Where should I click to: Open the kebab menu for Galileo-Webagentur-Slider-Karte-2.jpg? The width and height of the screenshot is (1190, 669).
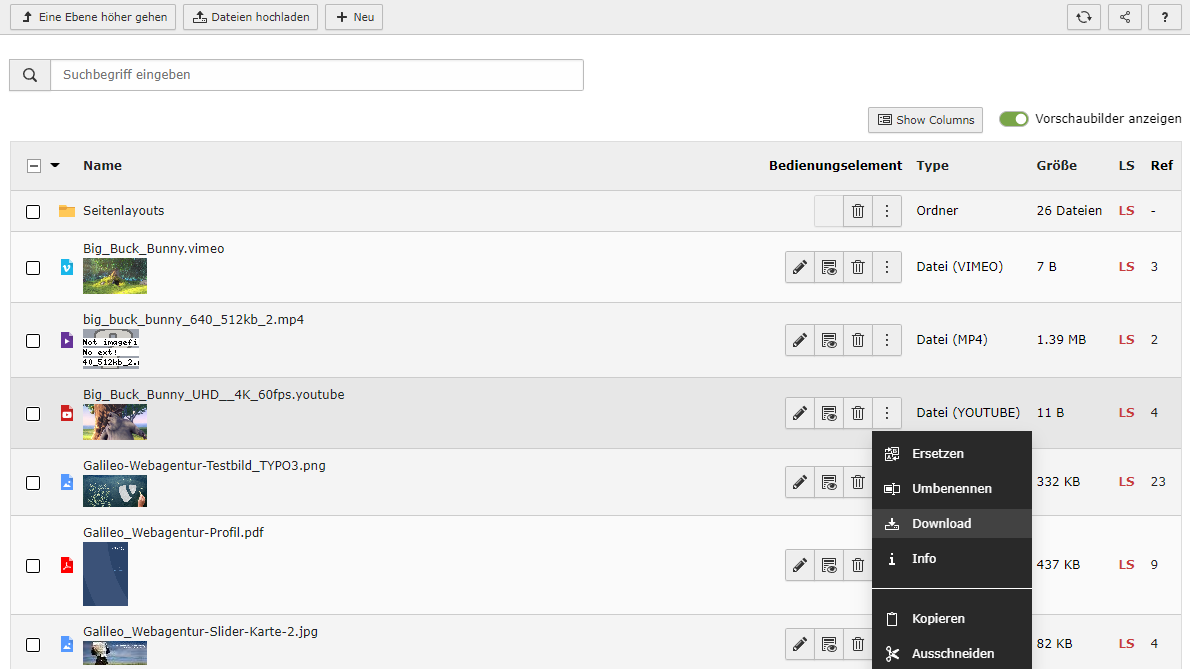[887, 644]
